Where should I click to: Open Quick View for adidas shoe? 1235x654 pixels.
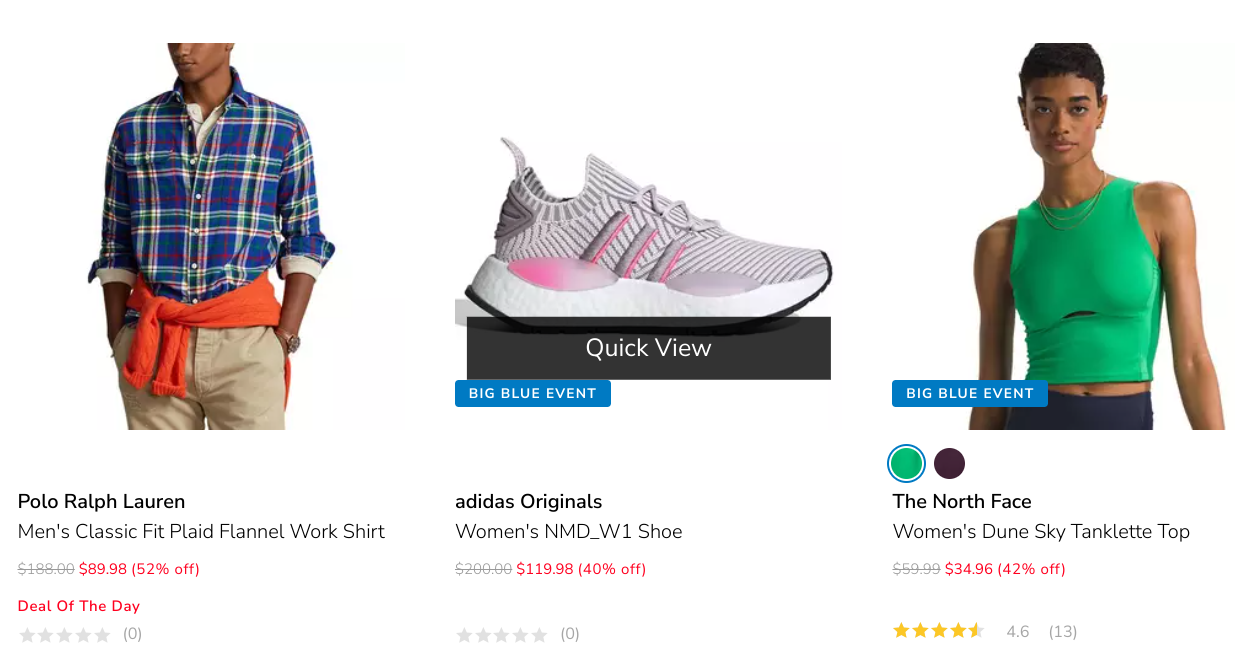point(648,348)
